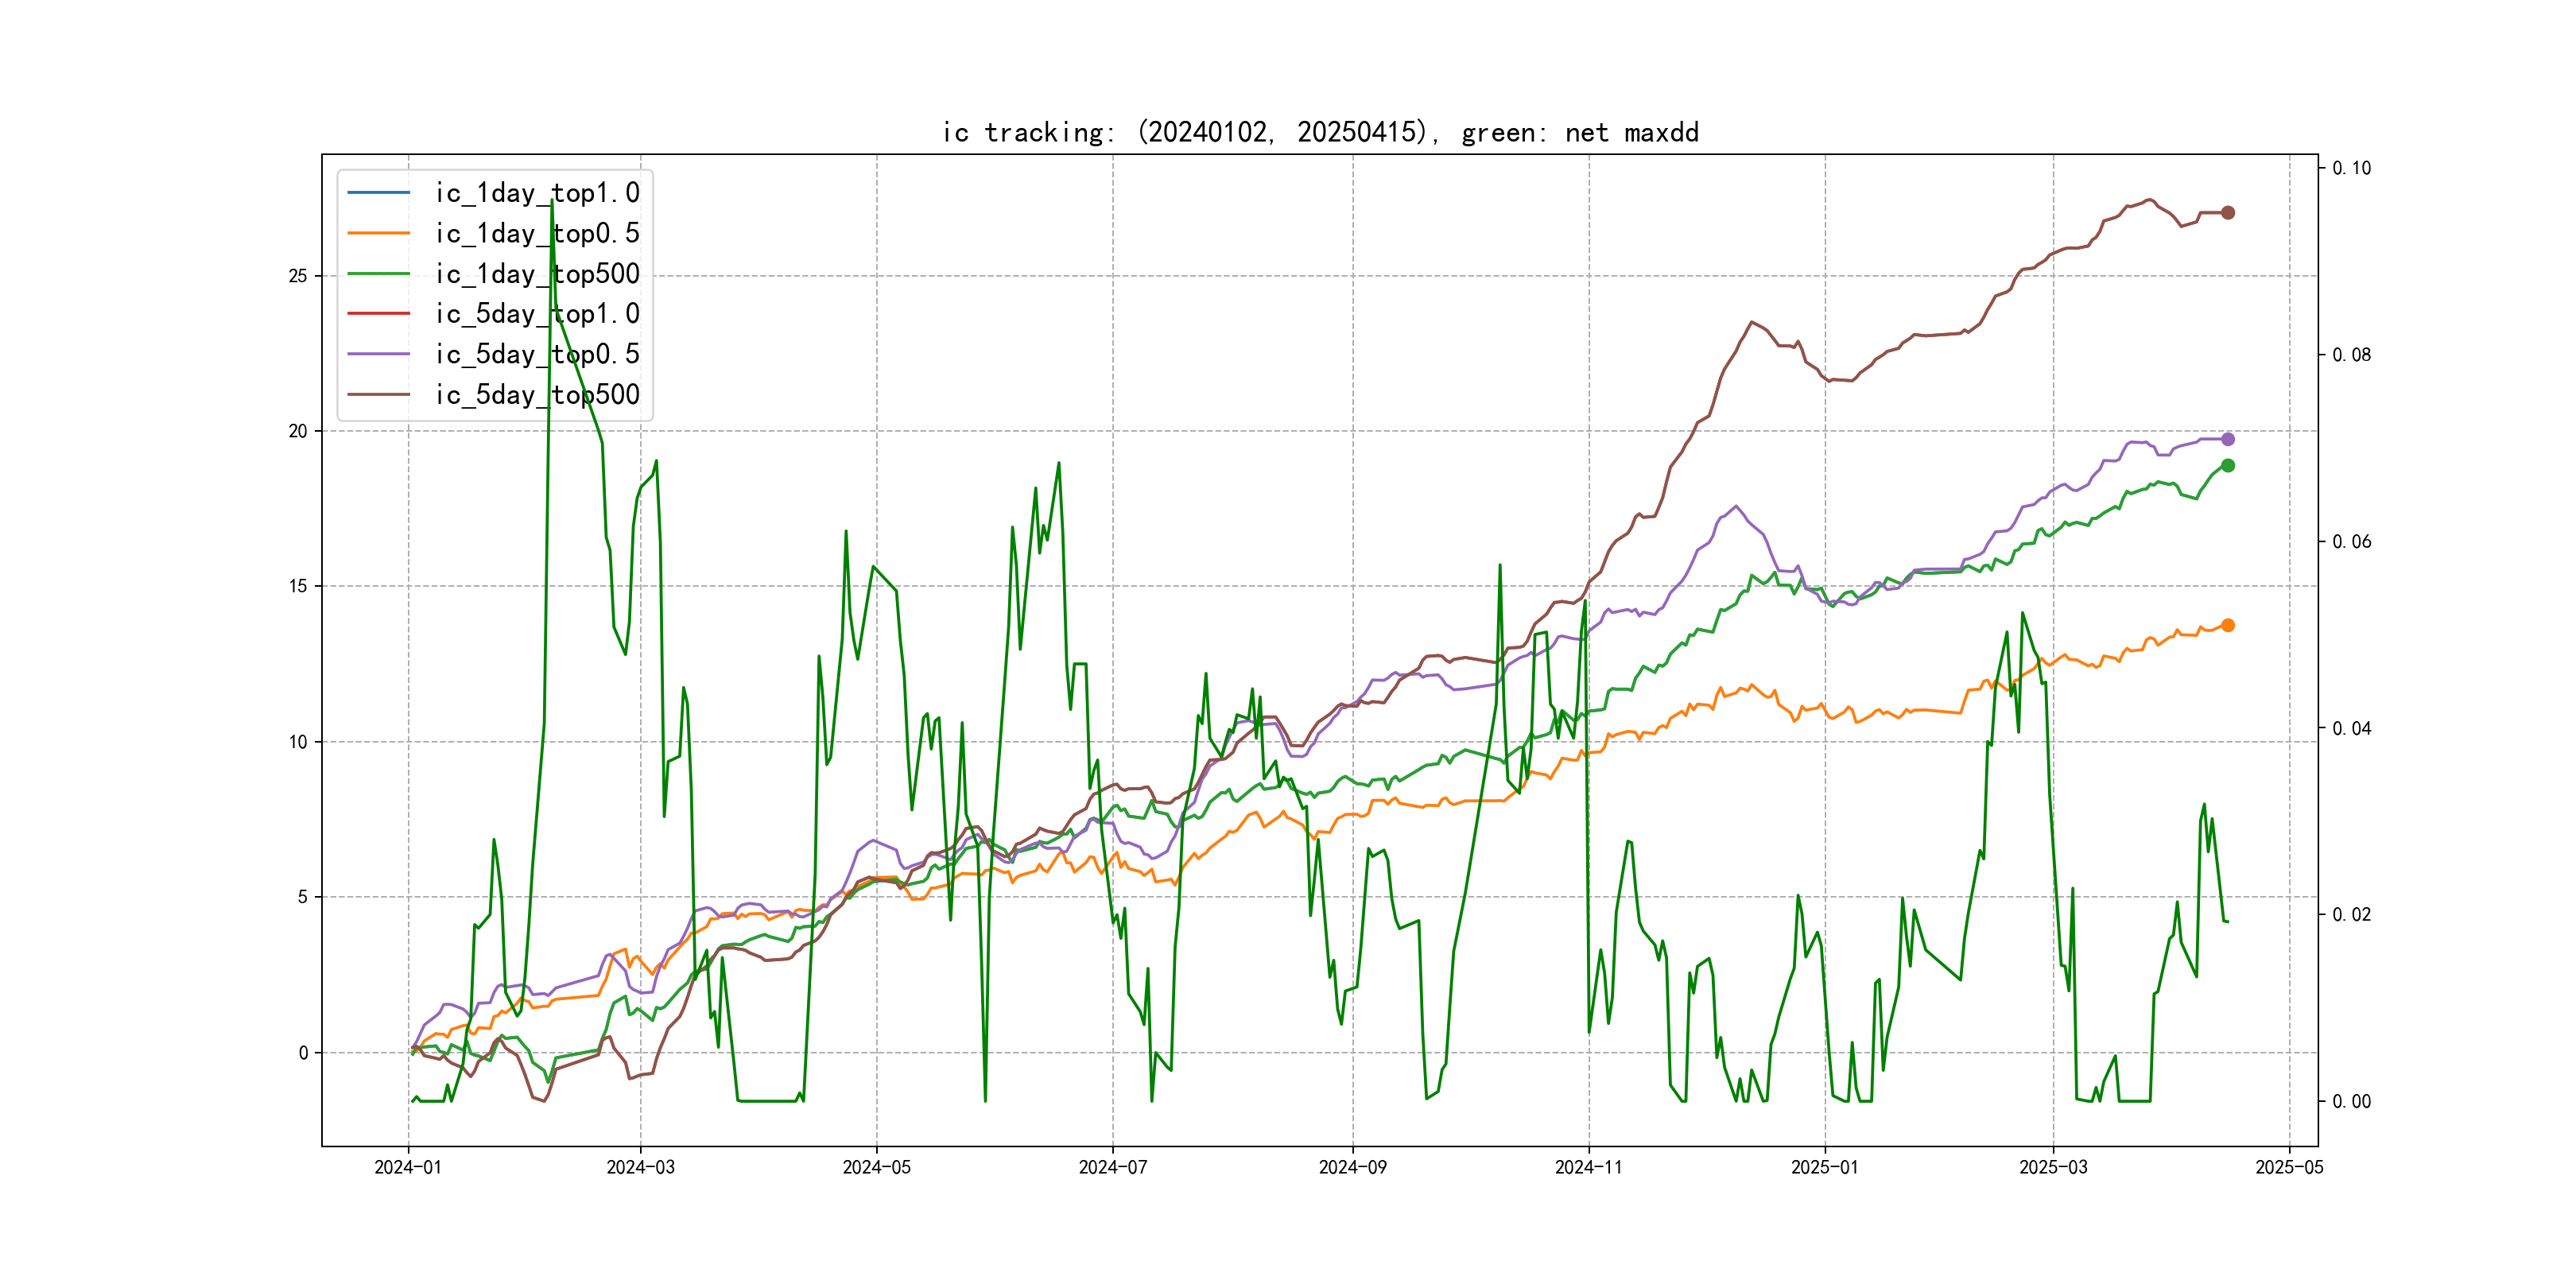Viewport: 2576px width, 1288px height.
Task: Click the green end-point marker dot
Action: [2227, 466]
